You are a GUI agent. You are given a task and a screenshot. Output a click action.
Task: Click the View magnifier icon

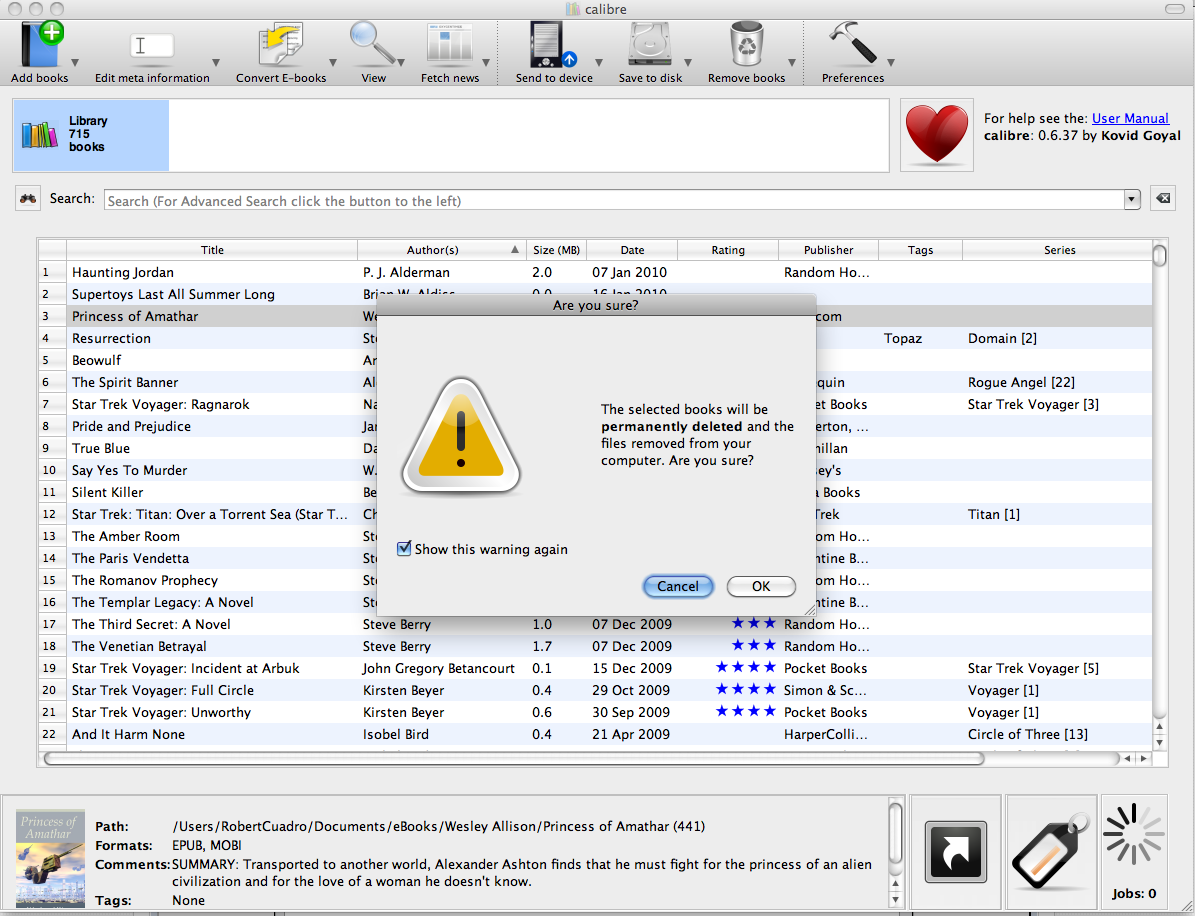(x=372, y=44)
